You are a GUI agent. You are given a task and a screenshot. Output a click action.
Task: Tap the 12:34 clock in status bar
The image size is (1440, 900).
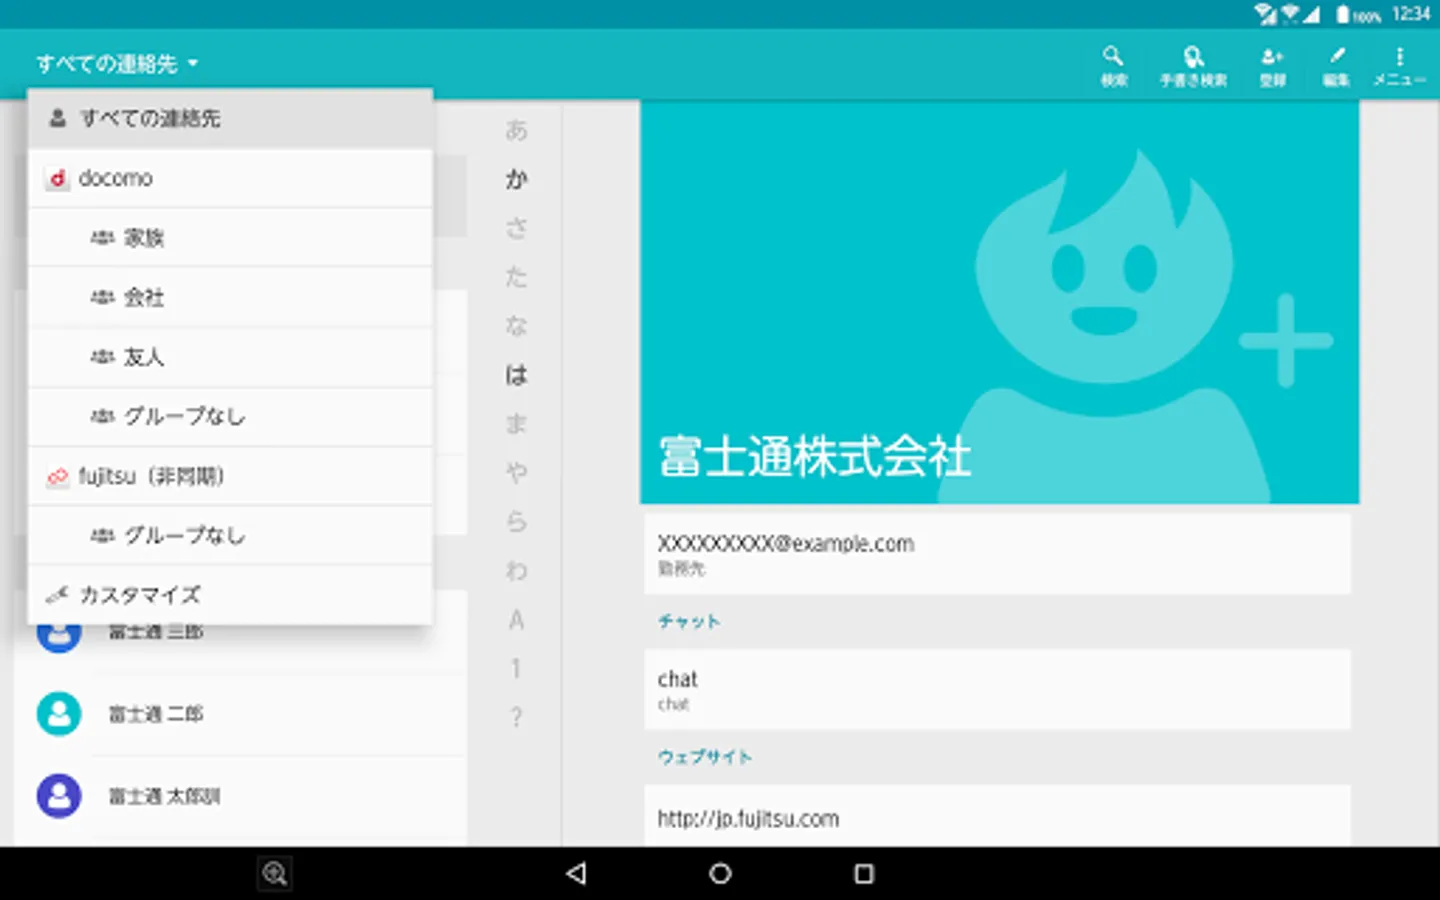tap(1410, 14)
